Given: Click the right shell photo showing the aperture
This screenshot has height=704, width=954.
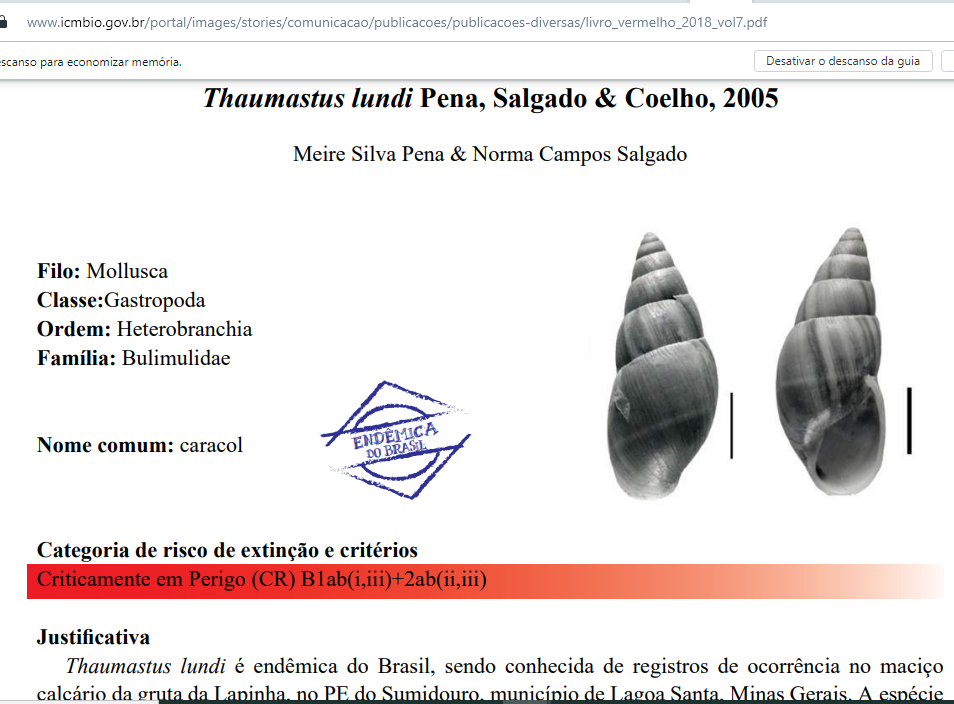Looking at the screenshot, I should [831, 361].
